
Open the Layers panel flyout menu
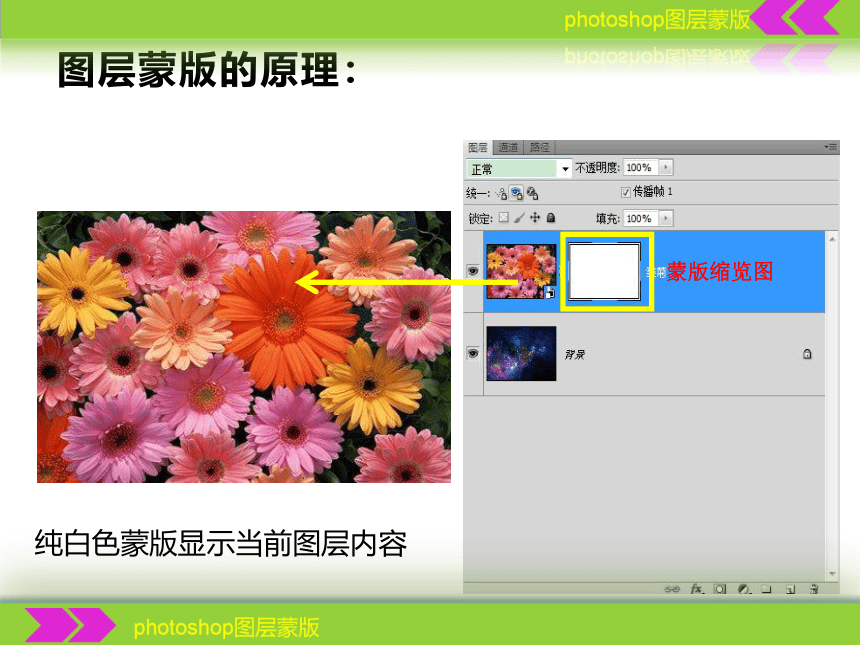(830, 147)
